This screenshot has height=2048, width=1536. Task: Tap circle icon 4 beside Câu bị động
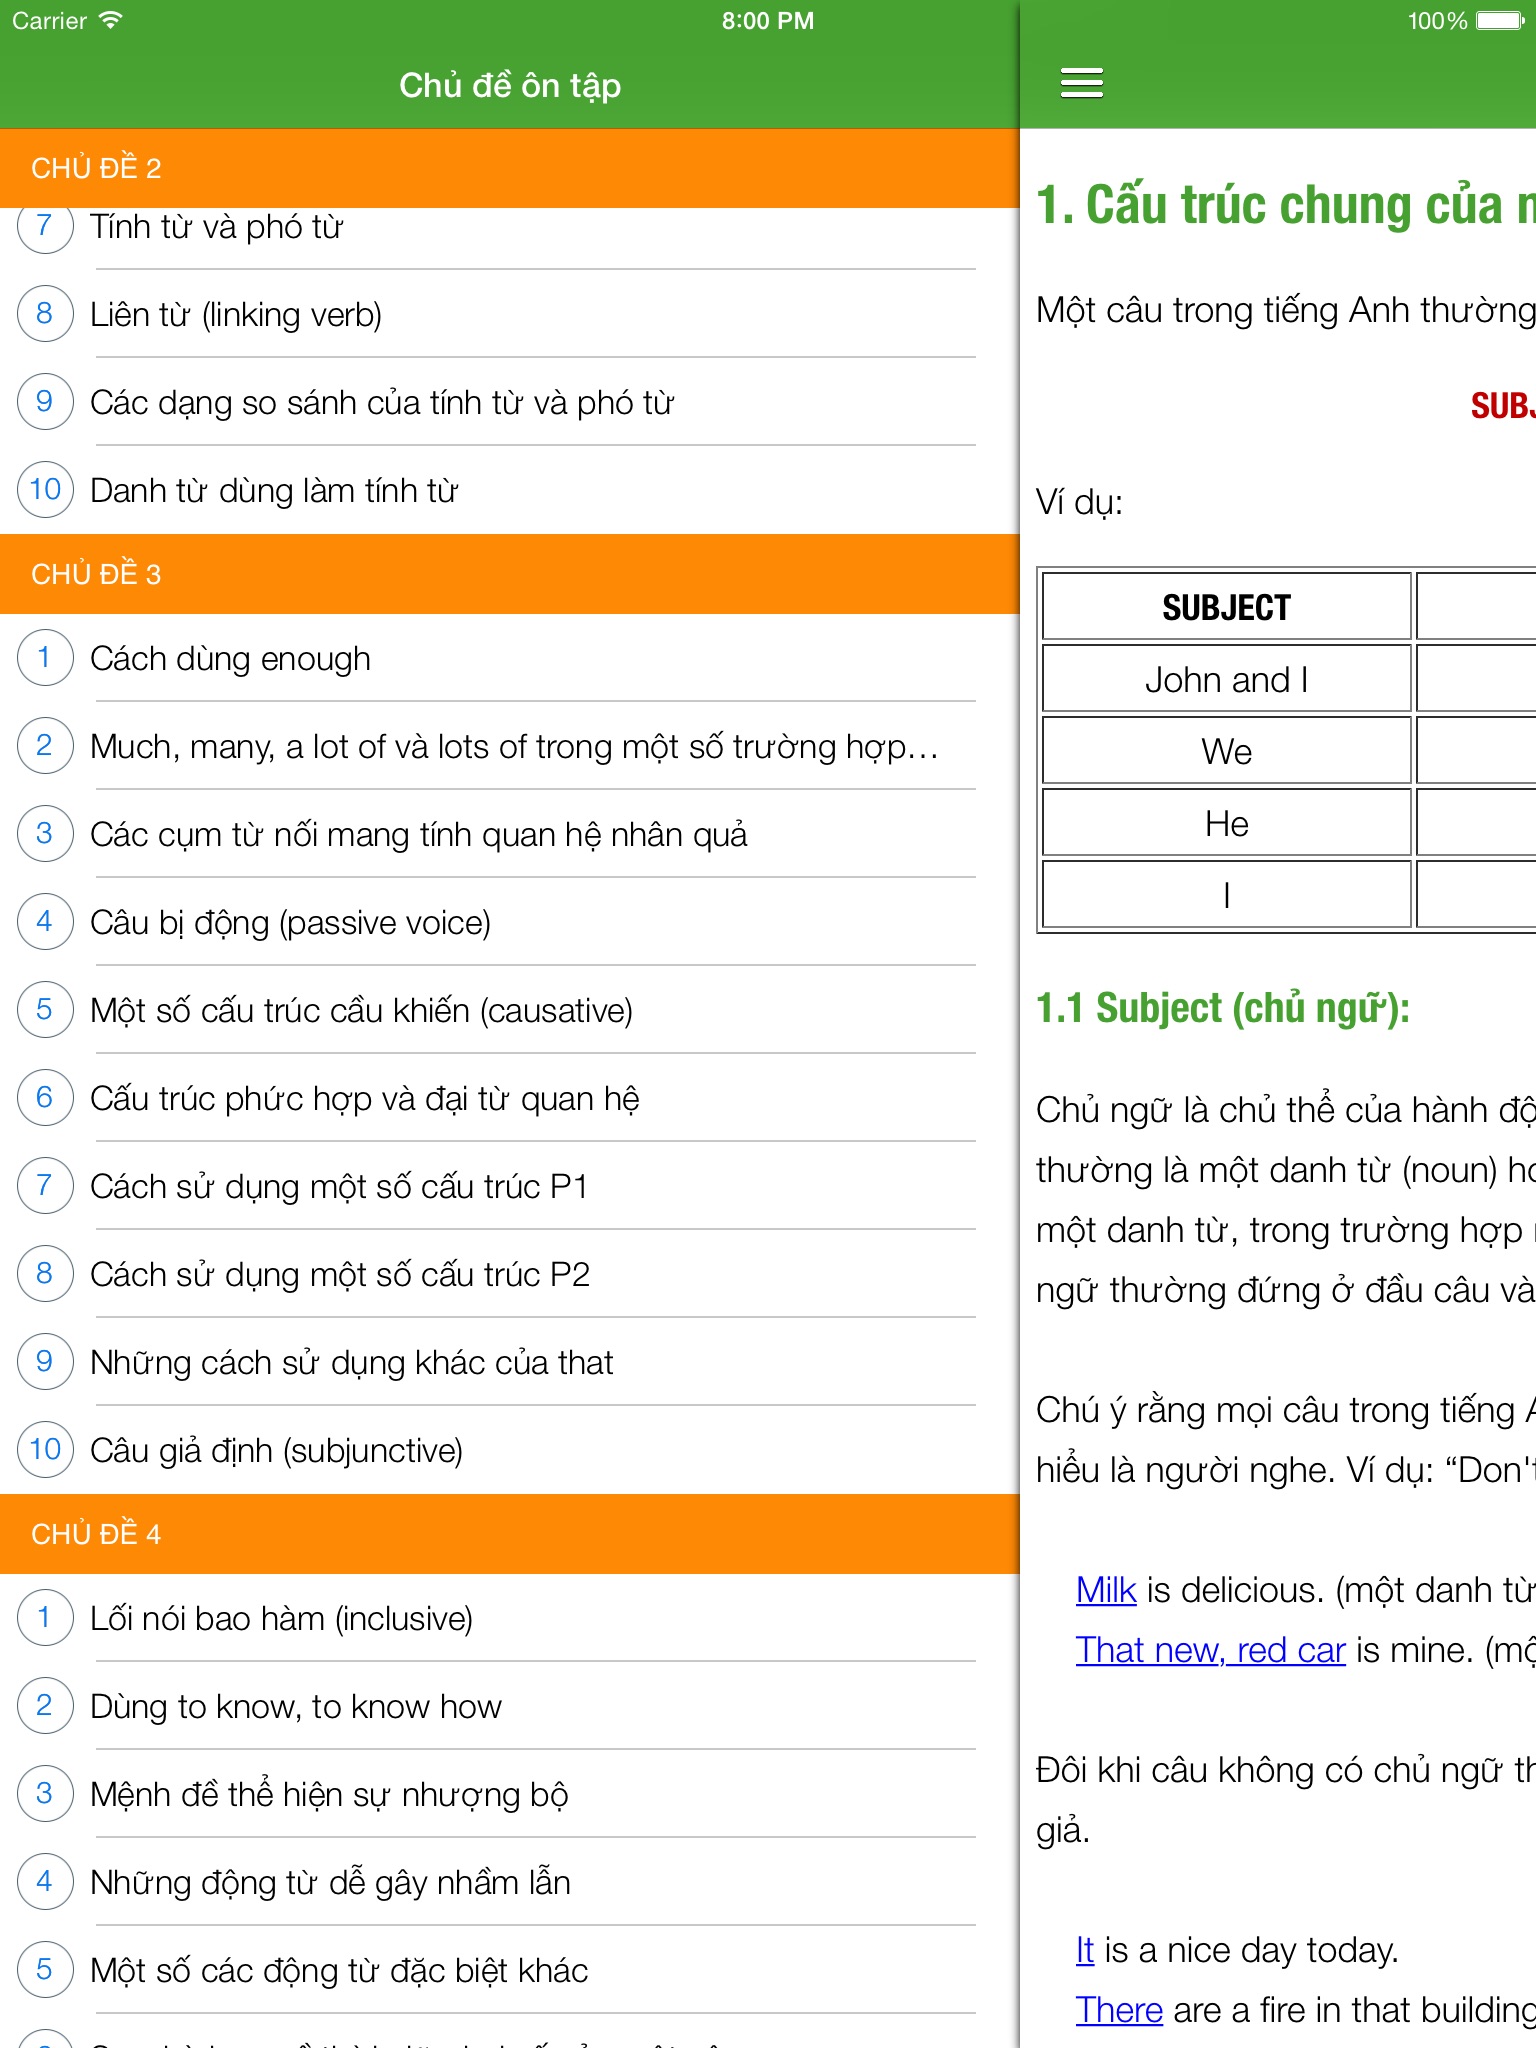pos(45,922)
